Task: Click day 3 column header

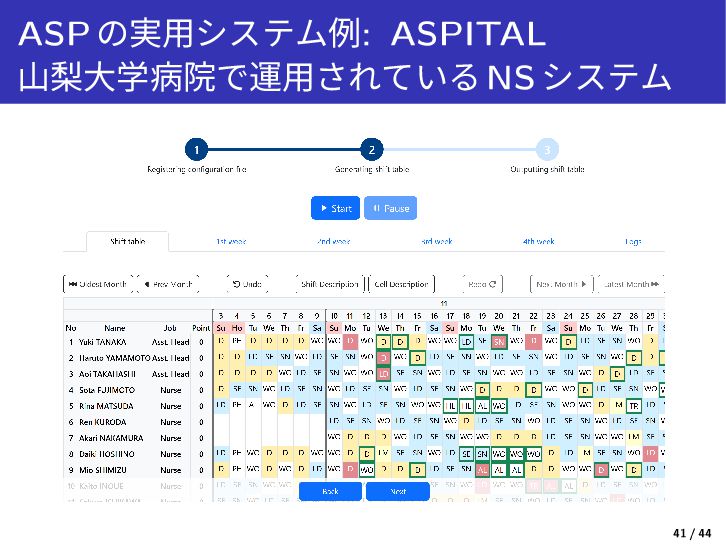Action: point(221,316)
